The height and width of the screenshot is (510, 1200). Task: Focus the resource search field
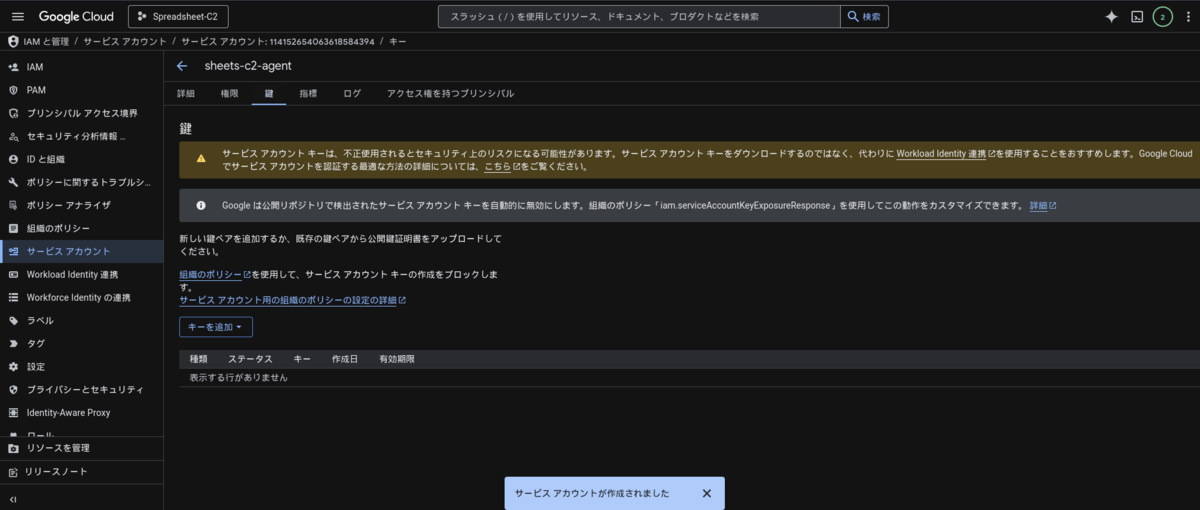639,17
